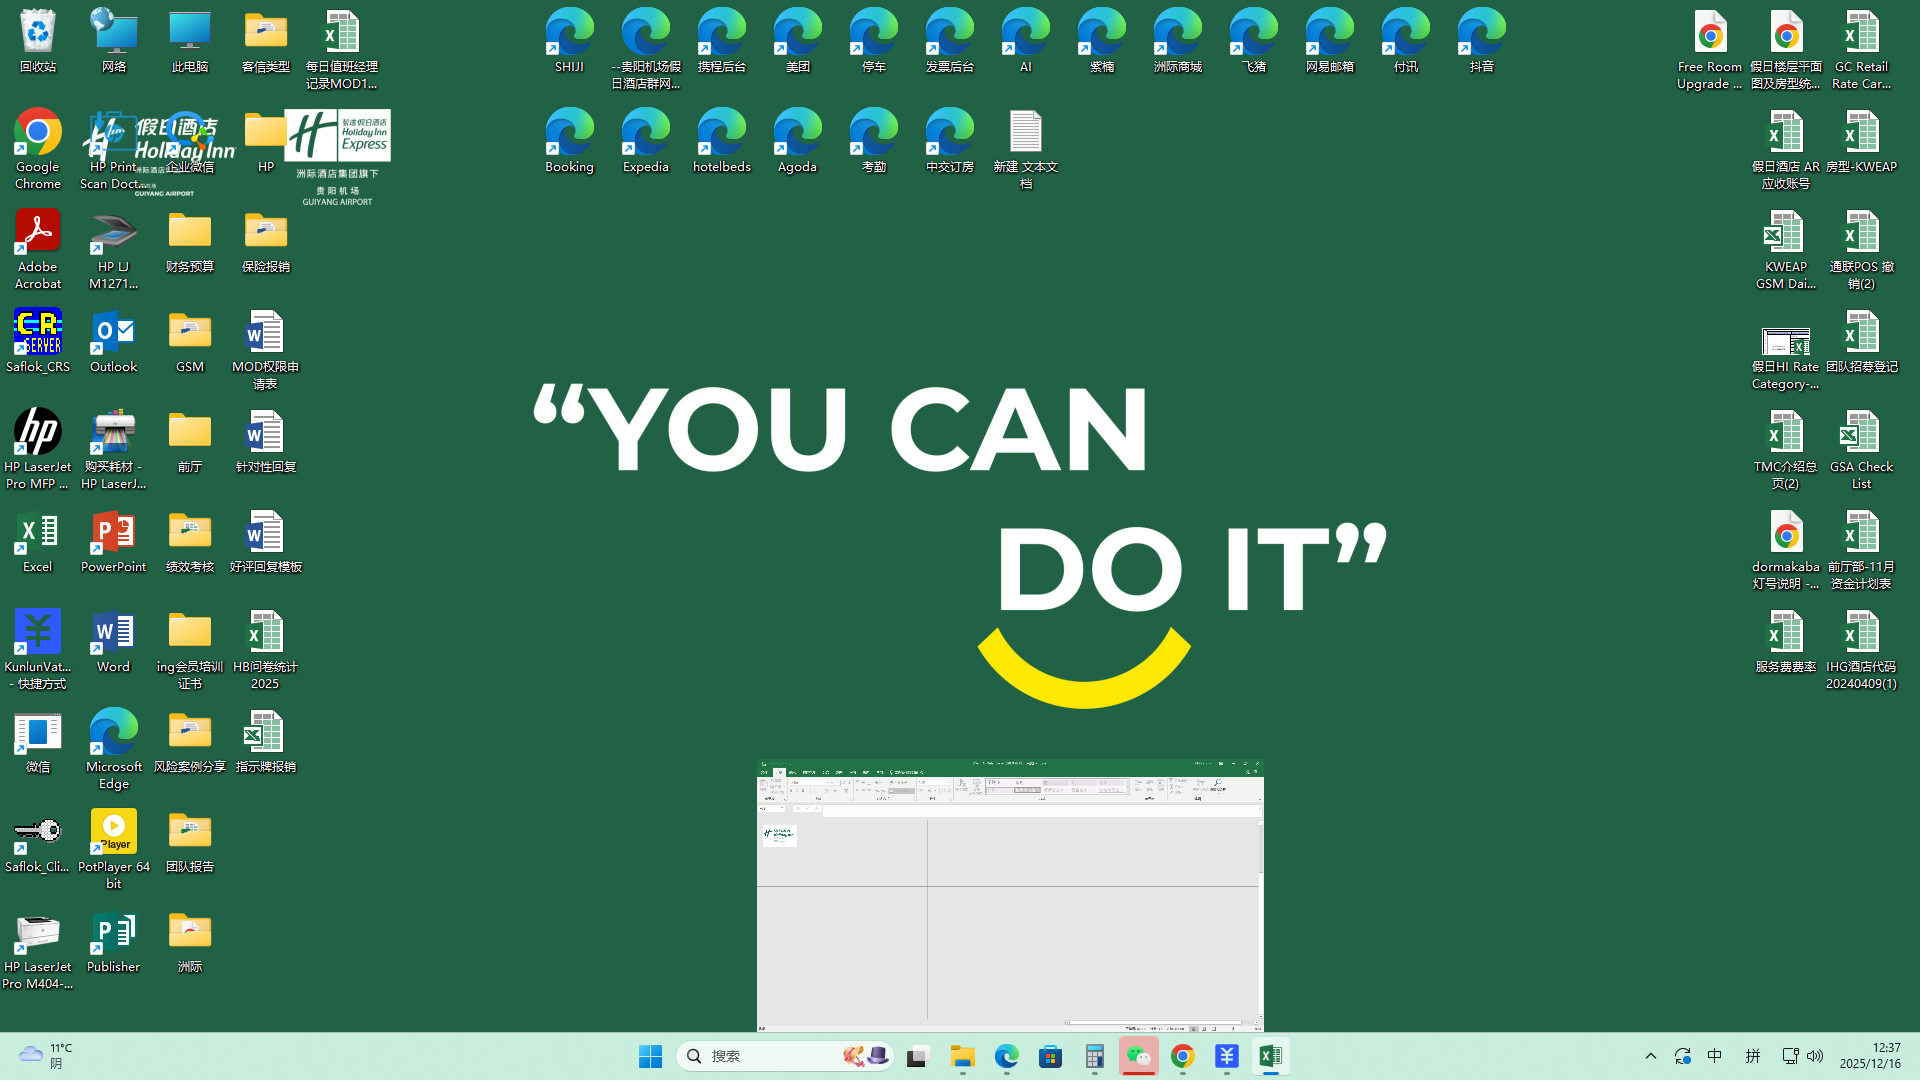Open the volume quick settings flyout
The height and width of the screenshot is (1080, 1920).
tap(1815, 1056)
